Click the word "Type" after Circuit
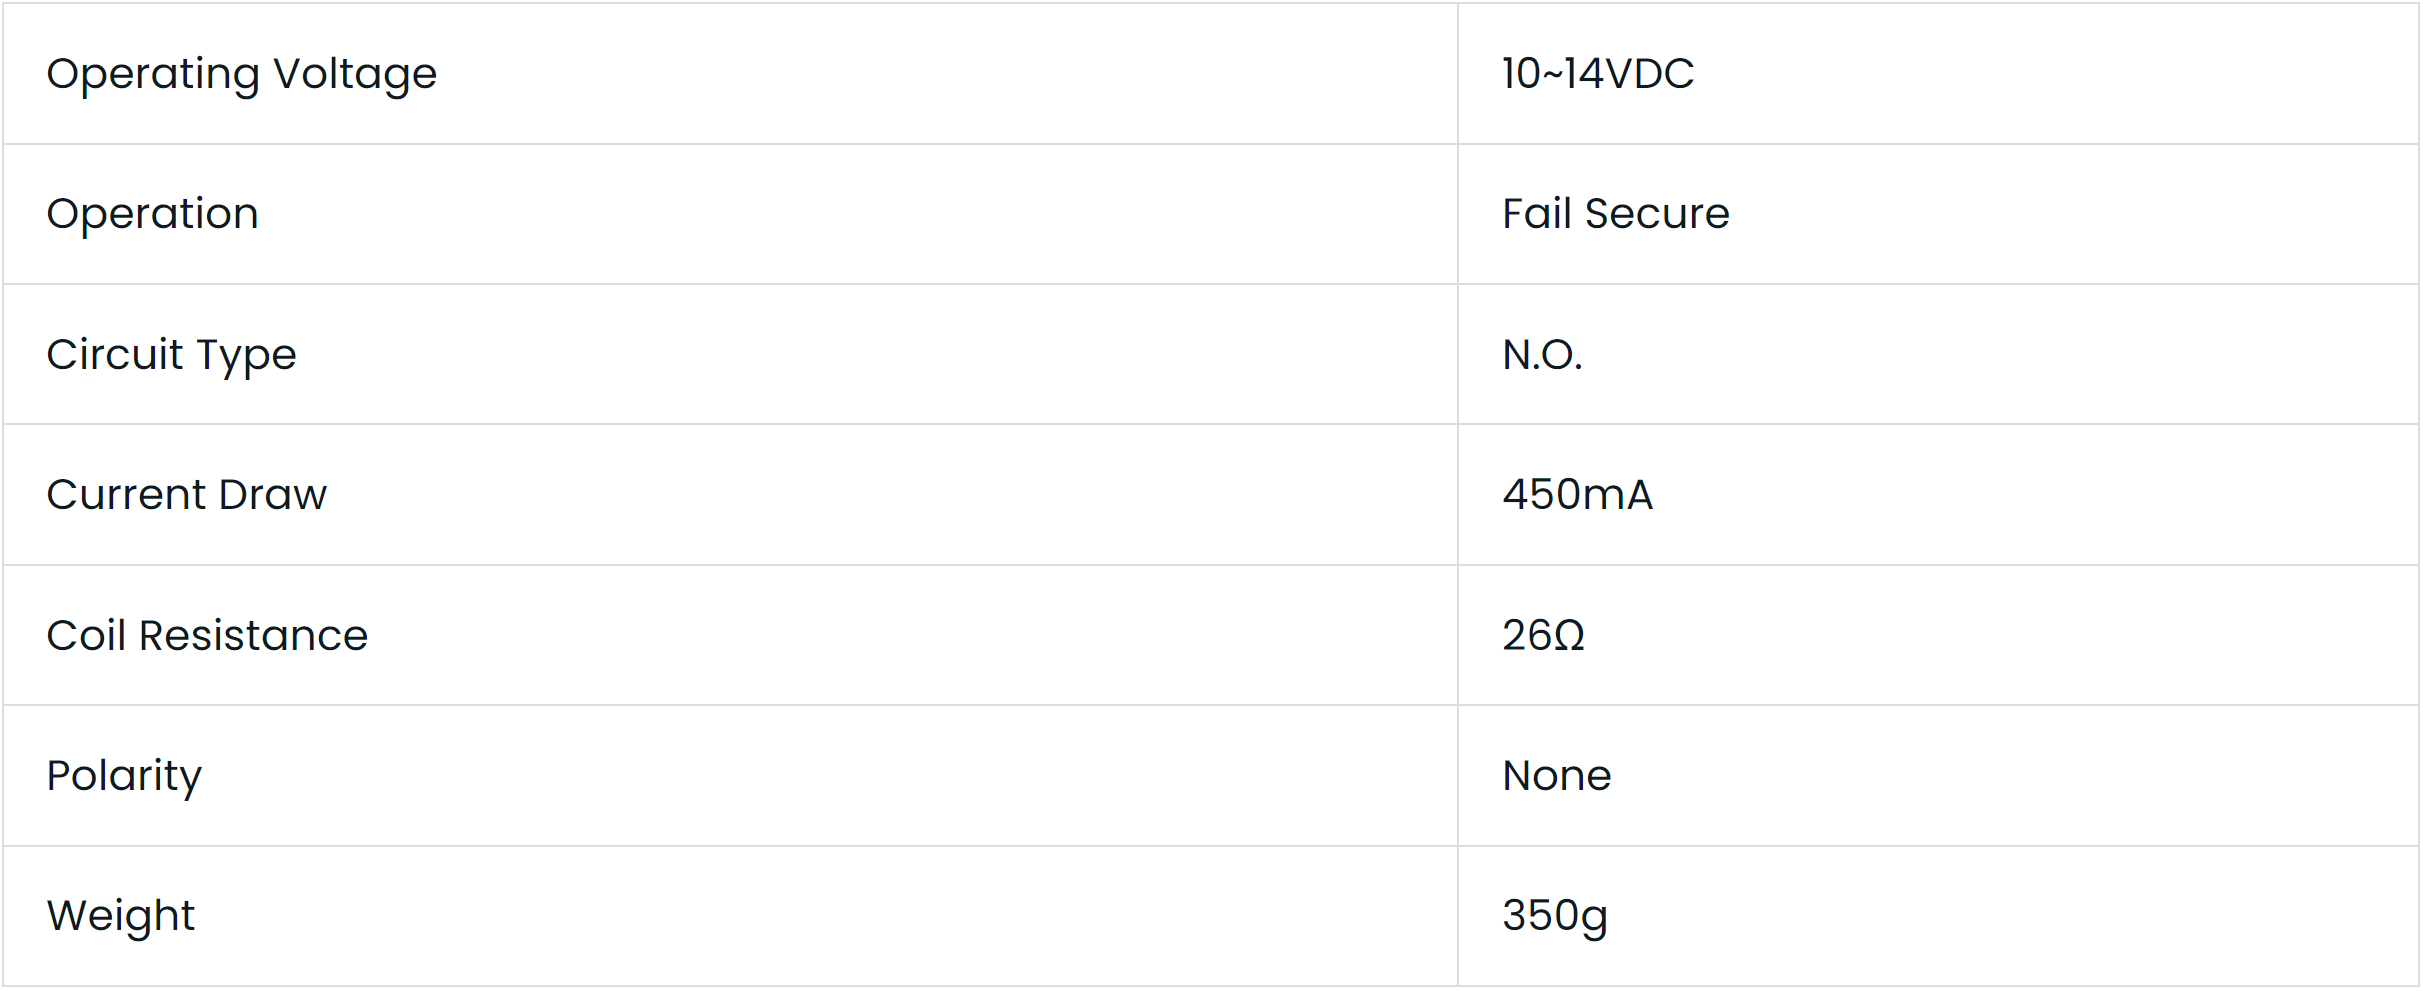The height and width of the screenshot is (991, 2423). pyautogui.click(x=246, y=357)
